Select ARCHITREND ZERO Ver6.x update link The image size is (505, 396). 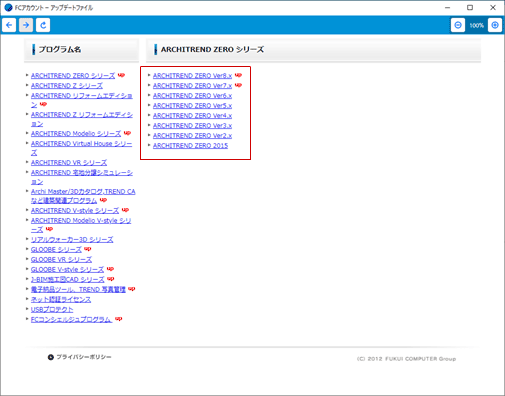[192, 96]
